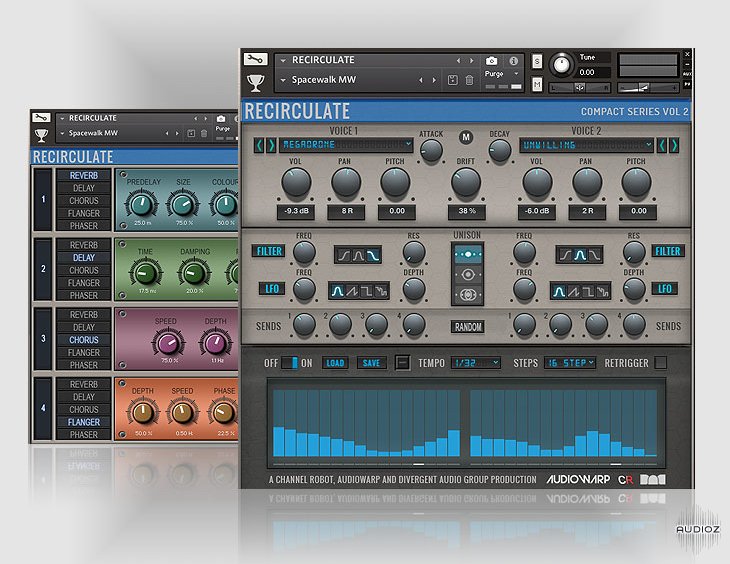Viewport: 730px width, 564px height.
Task: Select REVERB in effect slot 1 list
Action: tap(84, 176)
